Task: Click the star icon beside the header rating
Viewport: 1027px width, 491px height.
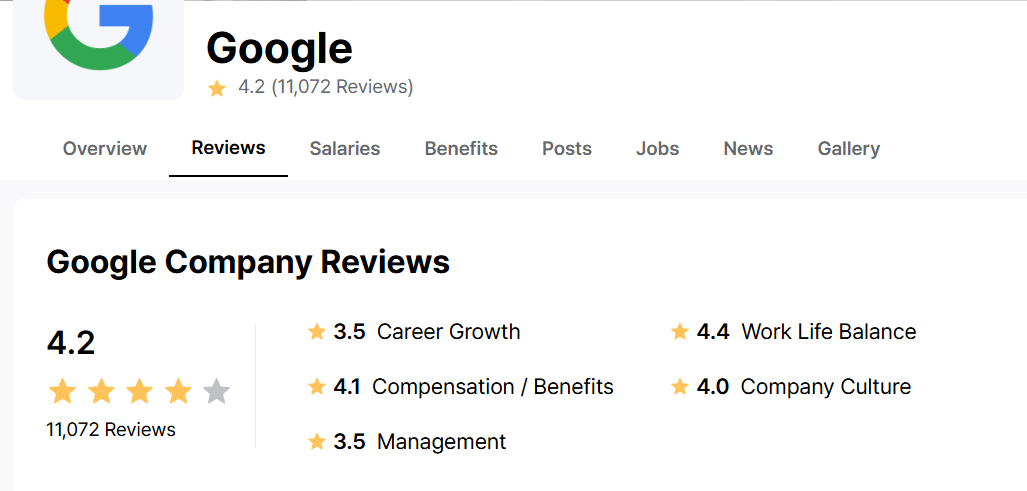Action: [217, 88]
